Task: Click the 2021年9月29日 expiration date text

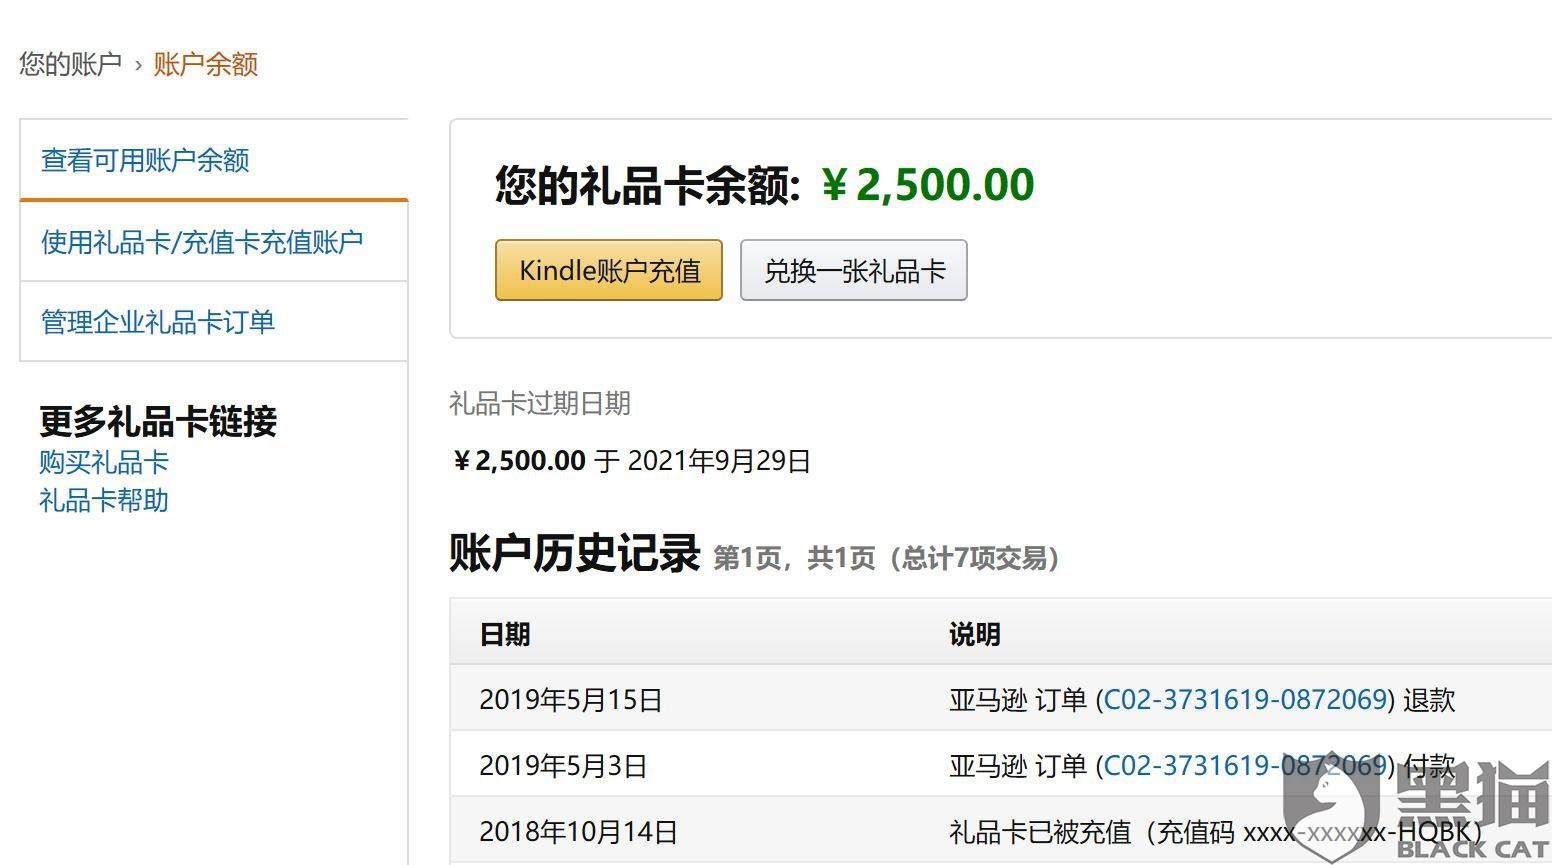Action: pos(719,461)
